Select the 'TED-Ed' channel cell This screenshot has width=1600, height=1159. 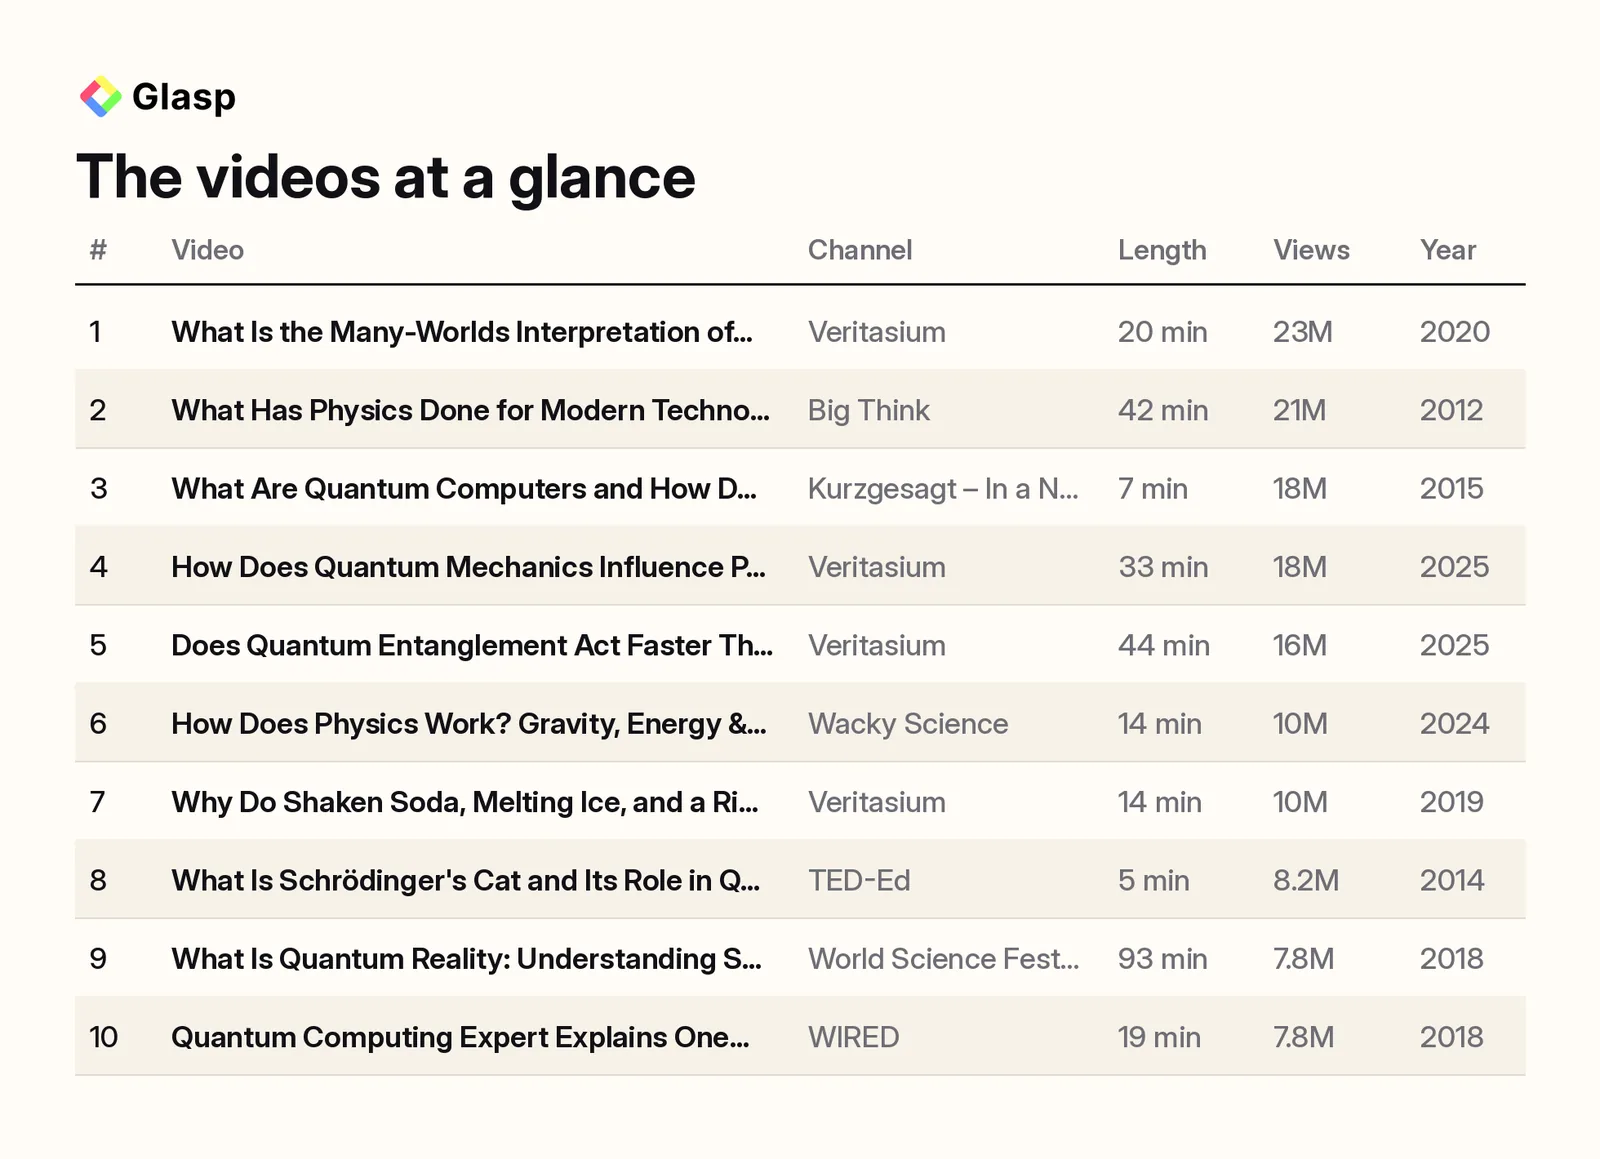(859, 880)
